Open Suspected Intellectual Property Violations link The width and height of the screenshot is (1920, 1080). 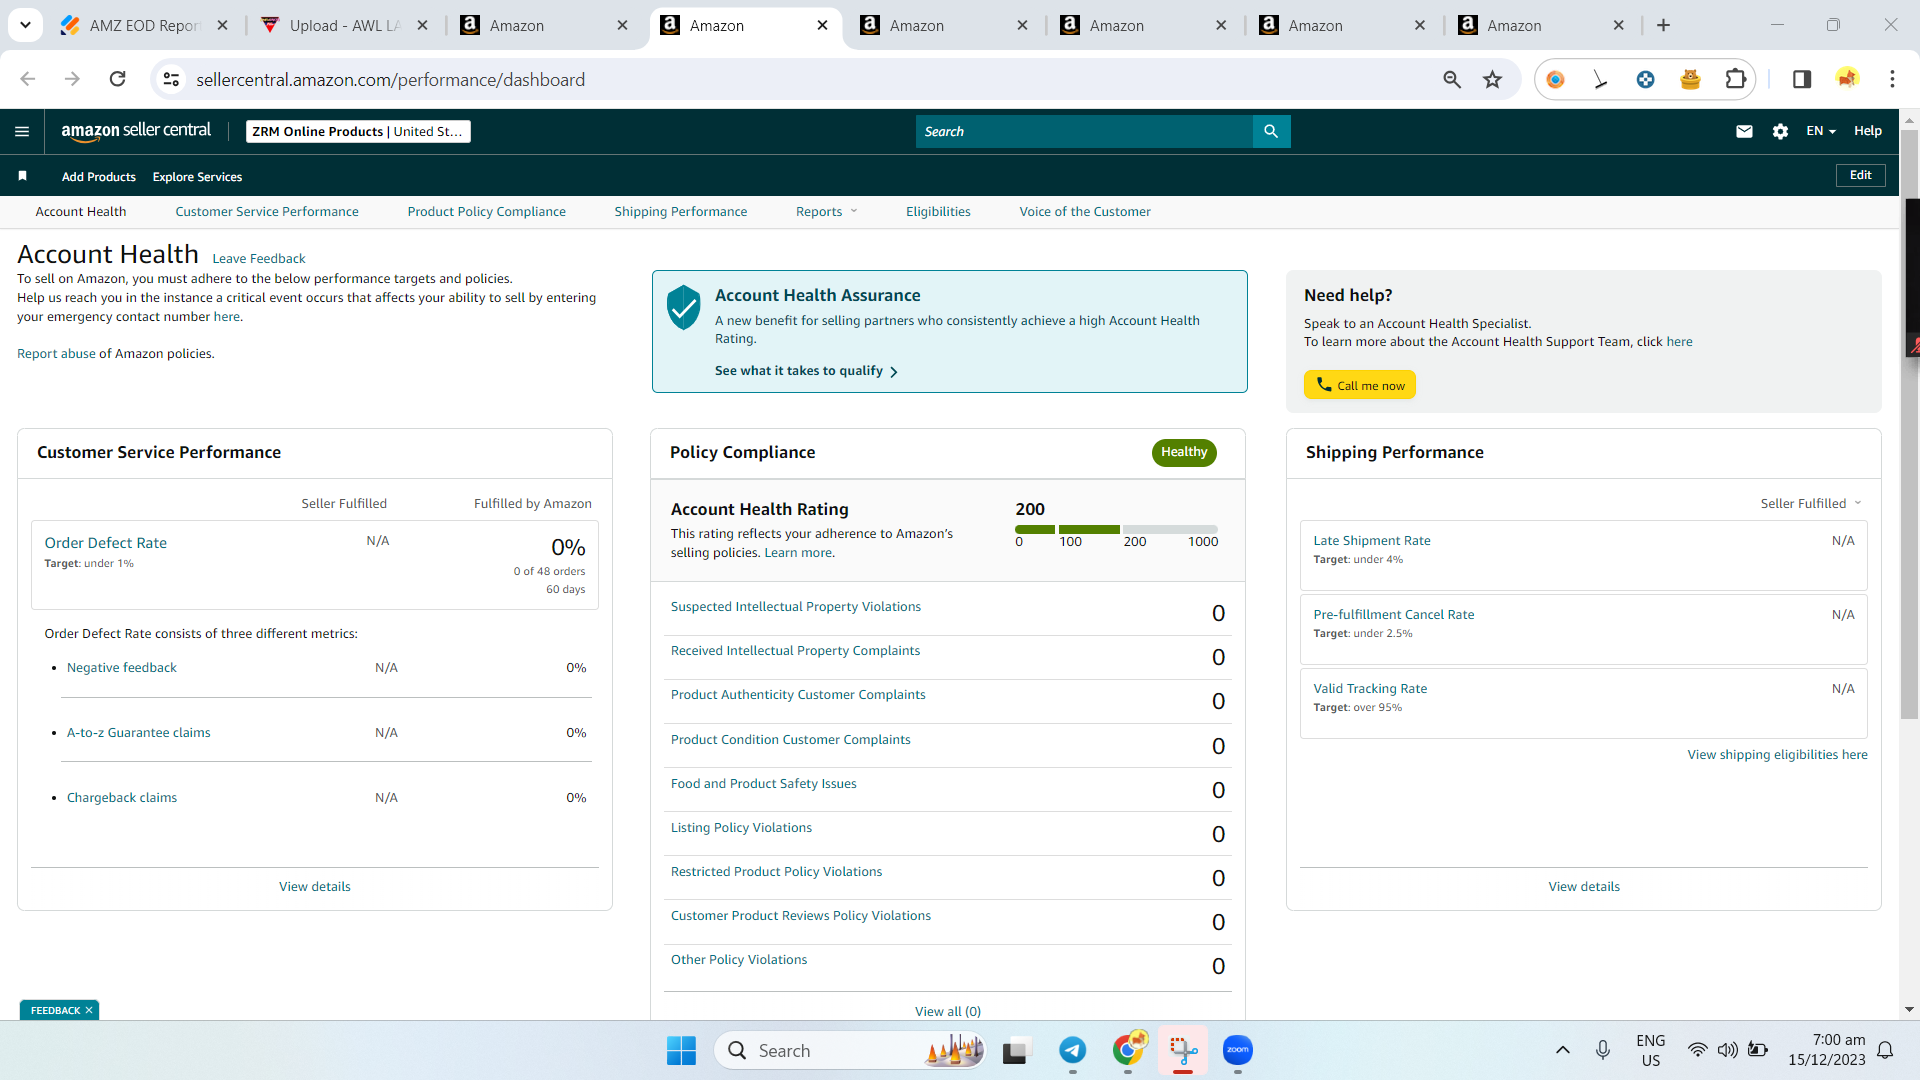[x=796, y=607]
